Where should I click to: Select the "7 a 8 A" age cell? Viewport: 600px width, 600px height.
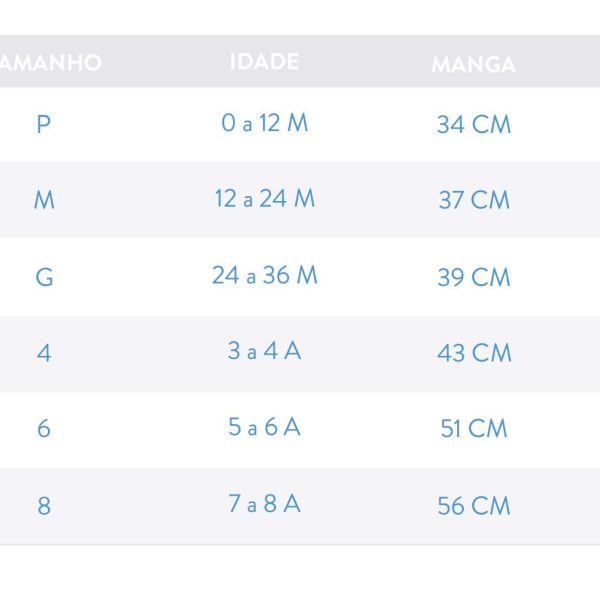coord(264,503)
